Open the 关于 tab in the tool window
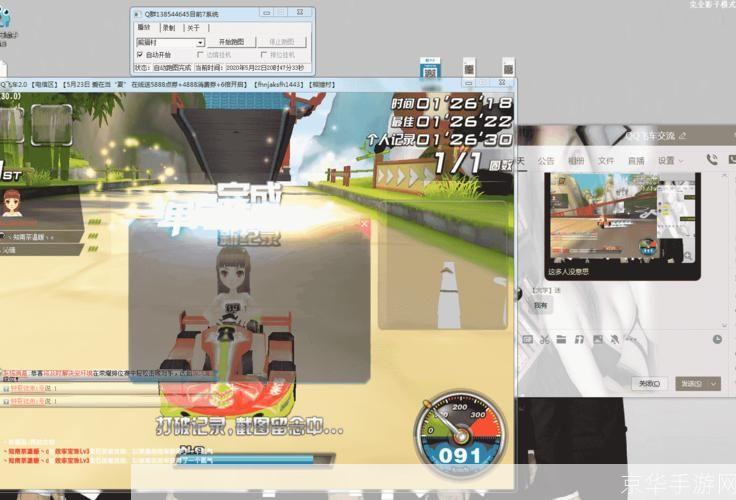 (x=193, y=28)
